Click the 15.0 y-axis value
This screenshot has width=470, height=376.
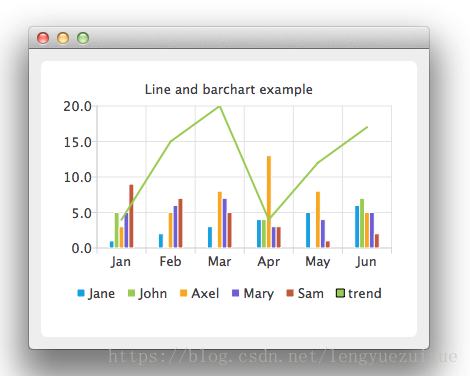click(x=77, y=142)
